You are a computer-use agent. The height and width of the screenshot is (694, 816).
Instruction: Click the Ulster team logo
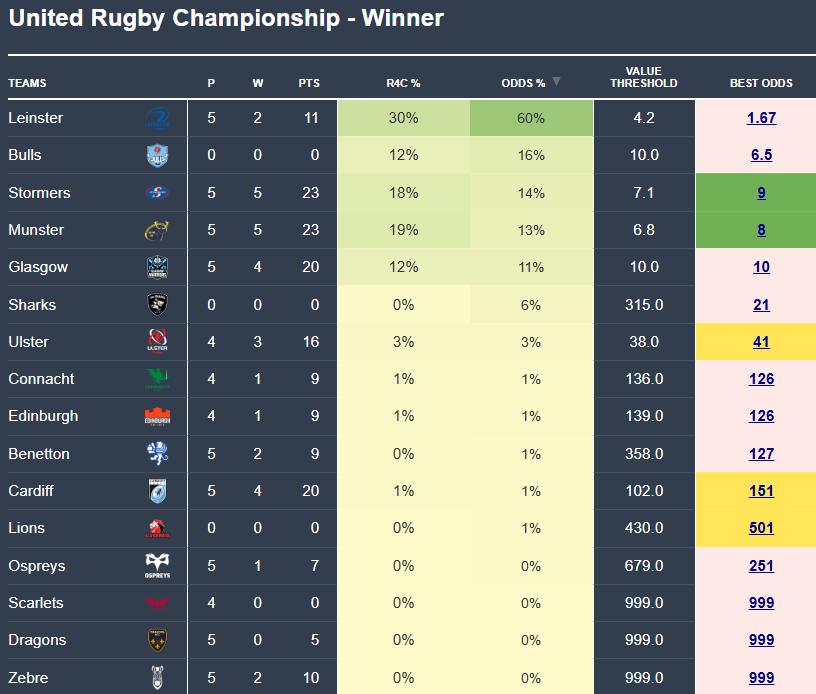pos(157,342)
